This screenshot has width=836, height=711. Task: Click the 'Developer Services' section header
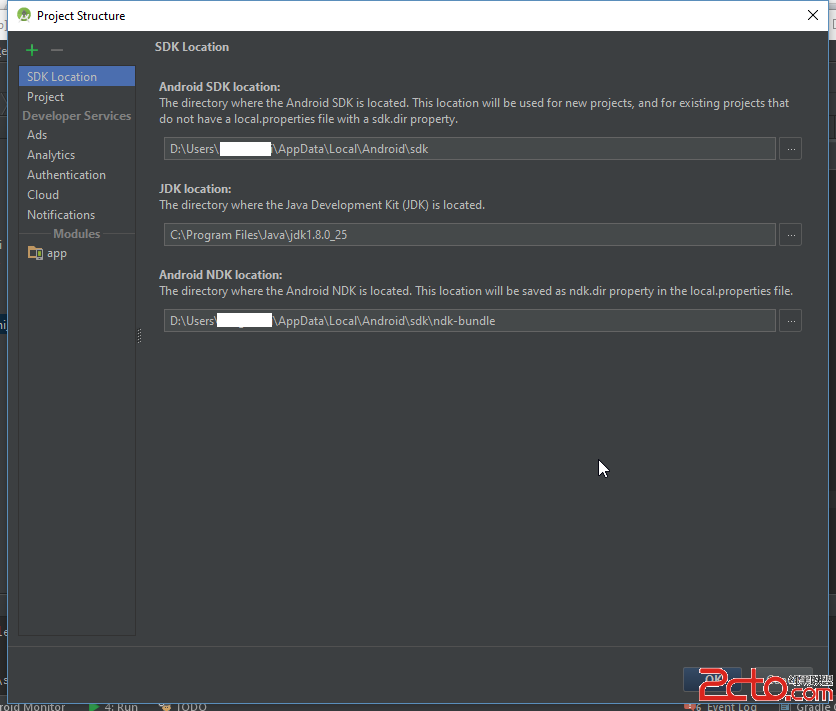77,116
